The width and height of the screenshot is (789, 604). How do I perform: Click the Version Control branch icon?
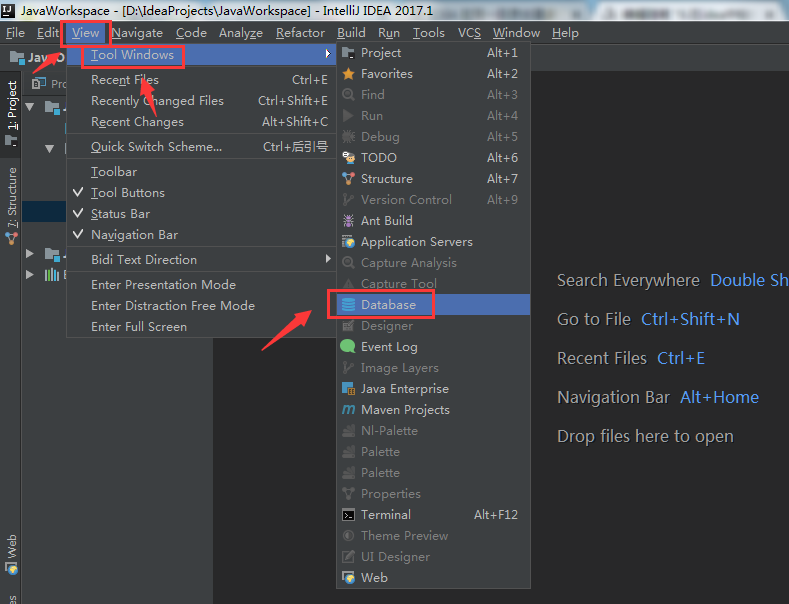348,200
